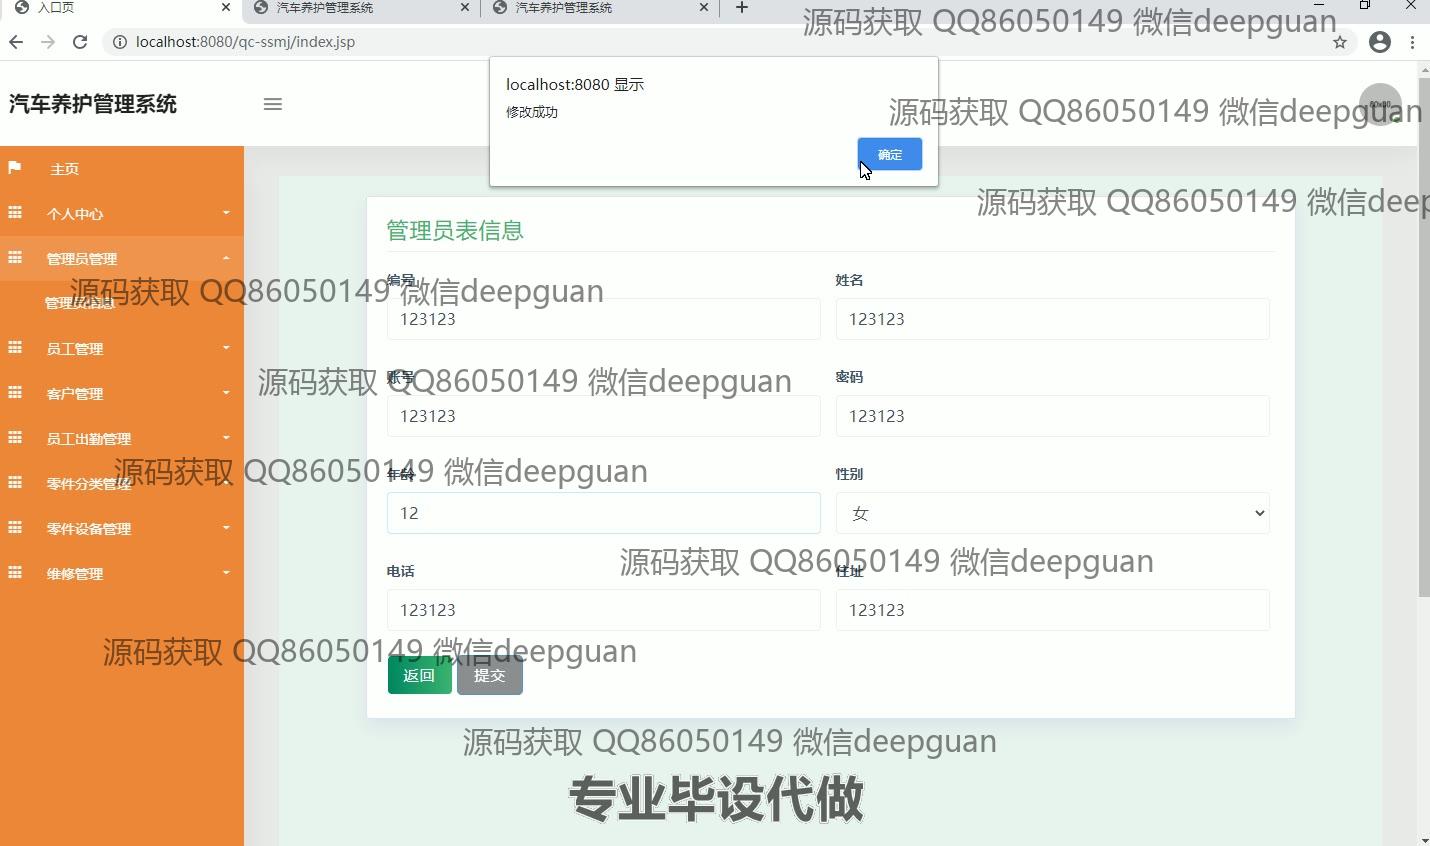The image size is (1430, 846).
Task: Open a new browser tab
Action: pos(741,8)
